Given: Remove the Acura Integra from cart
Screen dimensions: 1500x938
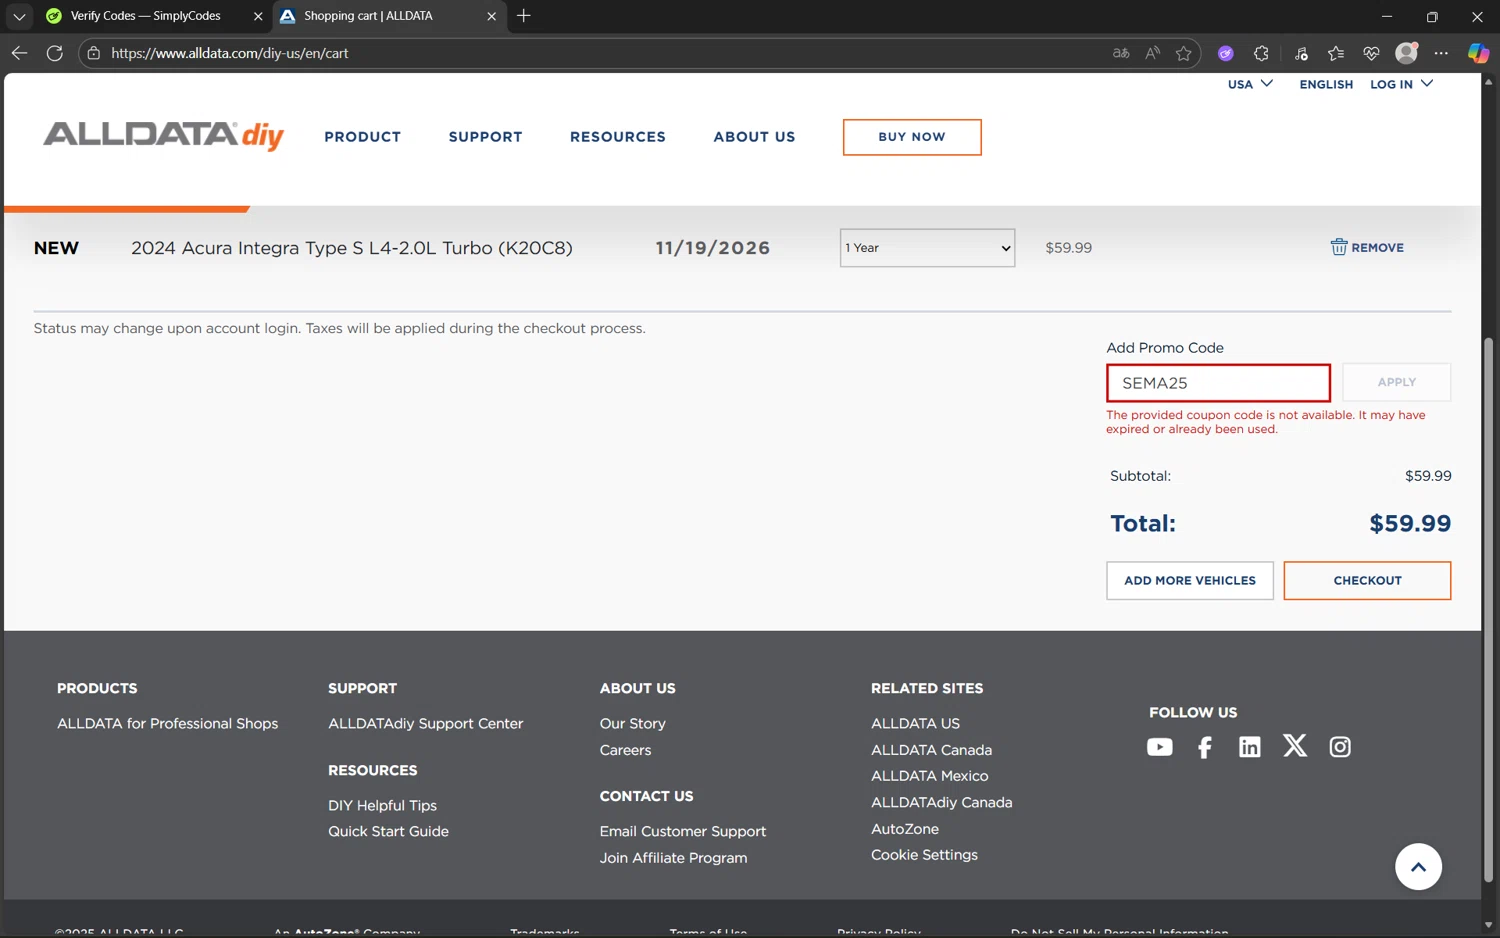Looking at the screenshot, I should coord(1366,247).
